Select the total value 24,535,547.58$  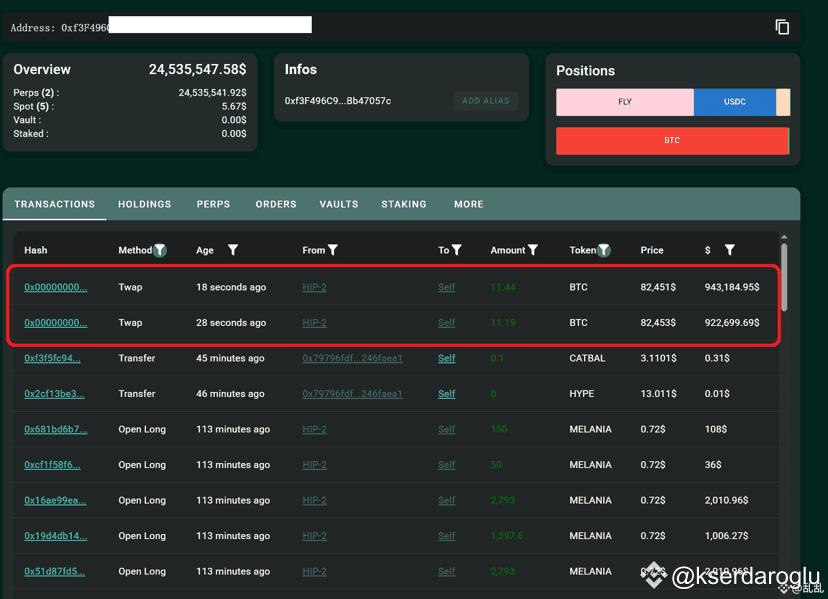(x=197, y=69)
